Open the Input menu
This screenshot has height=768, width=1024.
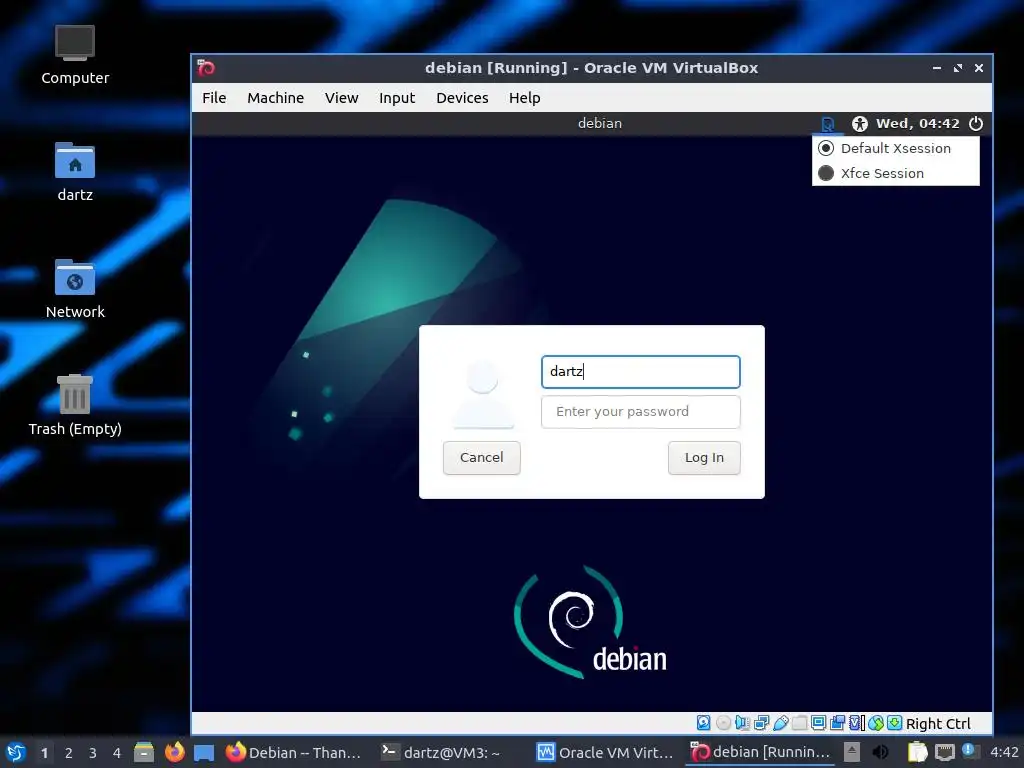point(397,98)
